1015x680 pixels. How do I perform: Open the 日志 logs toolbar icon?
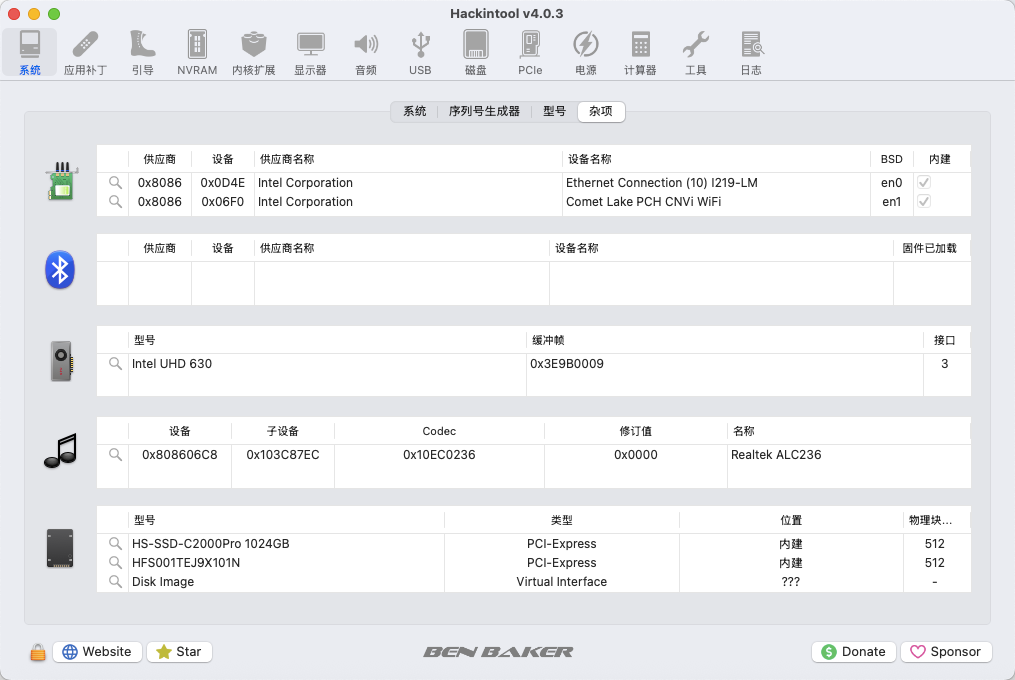tap(751, 52)
